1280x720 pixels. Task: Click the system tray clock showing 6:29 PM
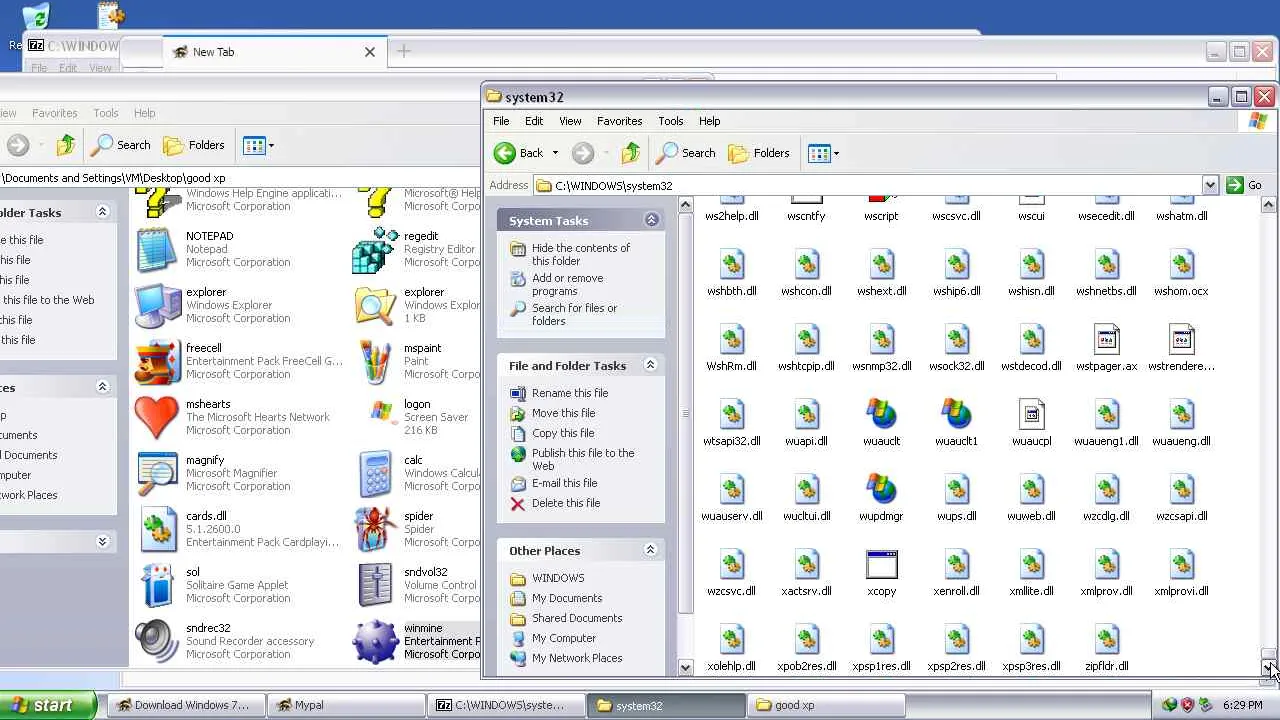click(1242, 705)
